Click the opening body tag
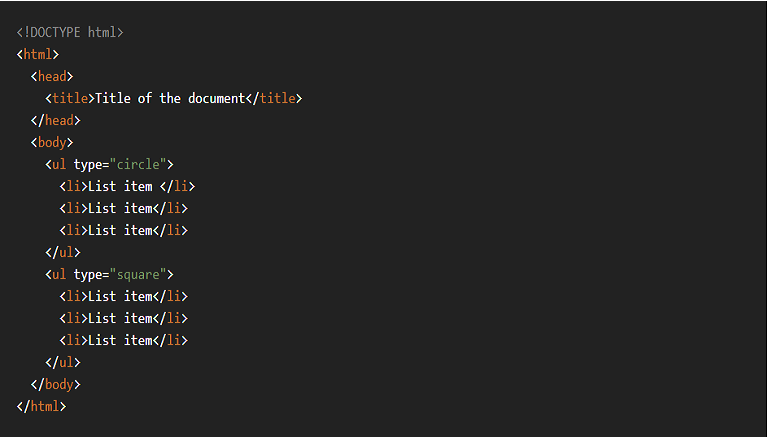768x438 pixels. coord(52,142)
